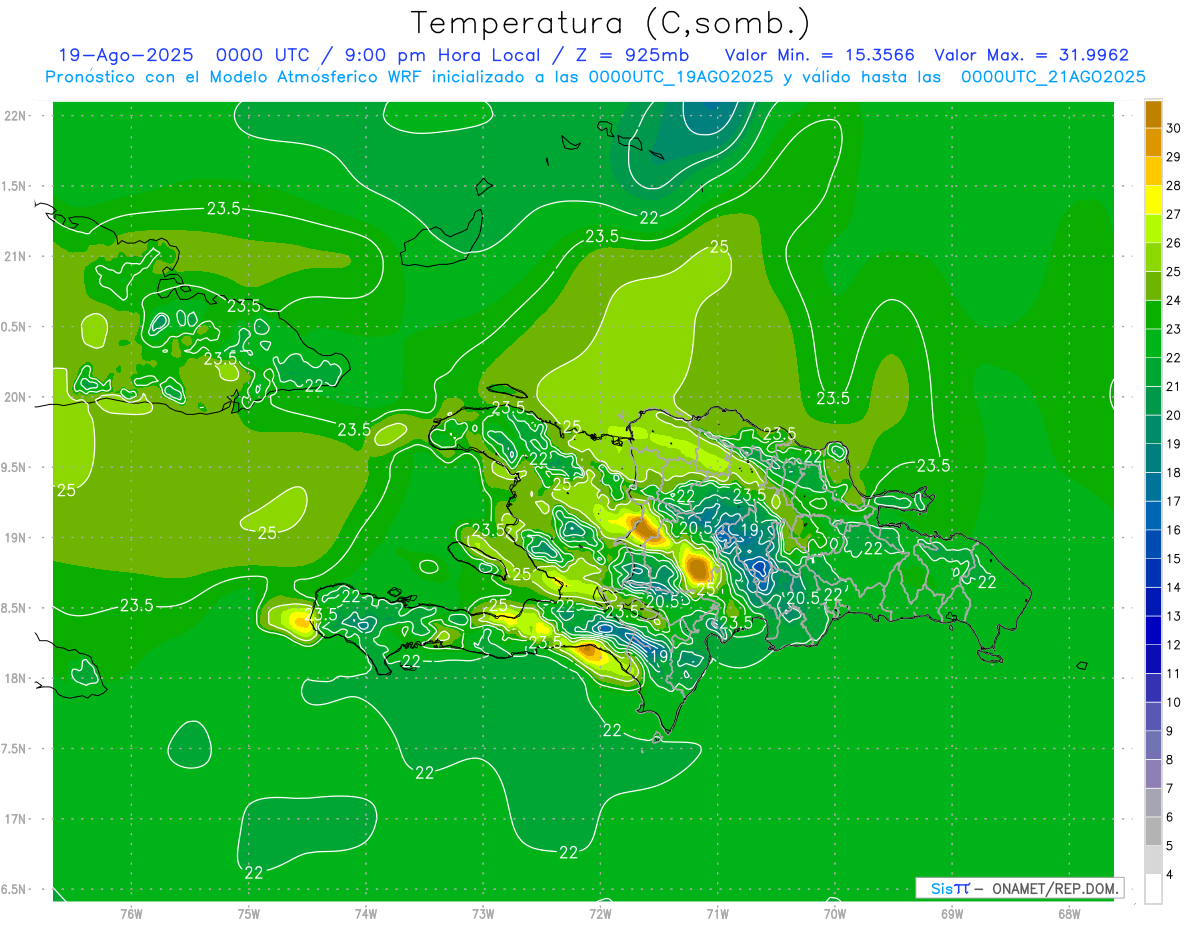Click the value '28' in the color legend
1200x927 pixels.
pyautogui.click(x=1173, y=186)
